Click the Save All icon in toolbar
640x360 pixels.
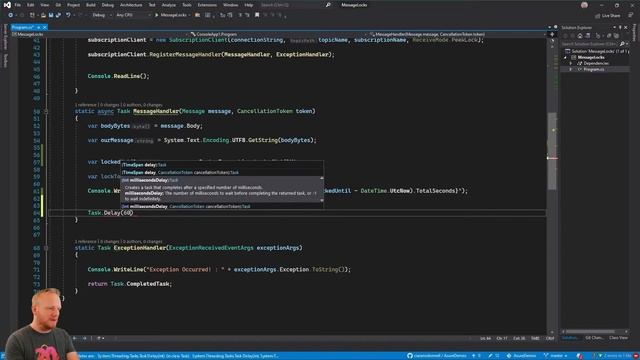click(x=58, y=15)
